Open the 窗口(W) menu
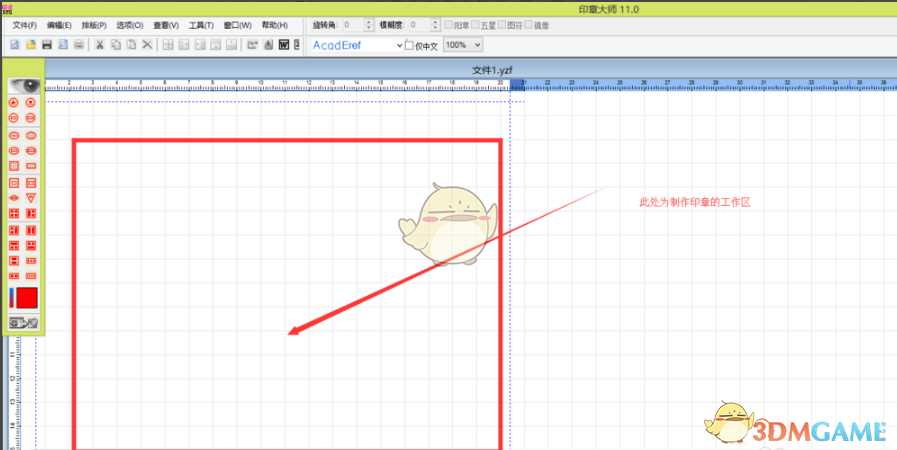897x450 pixels. [x=237, y=25]
